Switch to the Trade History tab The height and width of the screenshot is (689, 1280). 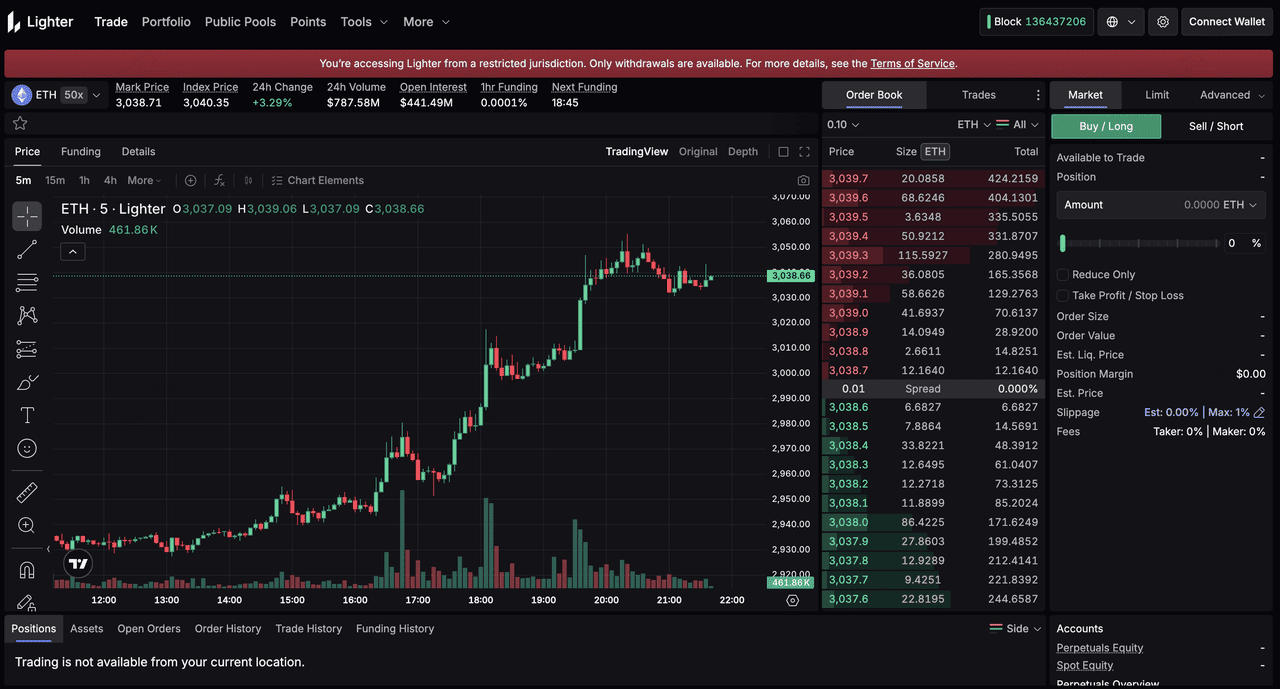pos(308,629)
